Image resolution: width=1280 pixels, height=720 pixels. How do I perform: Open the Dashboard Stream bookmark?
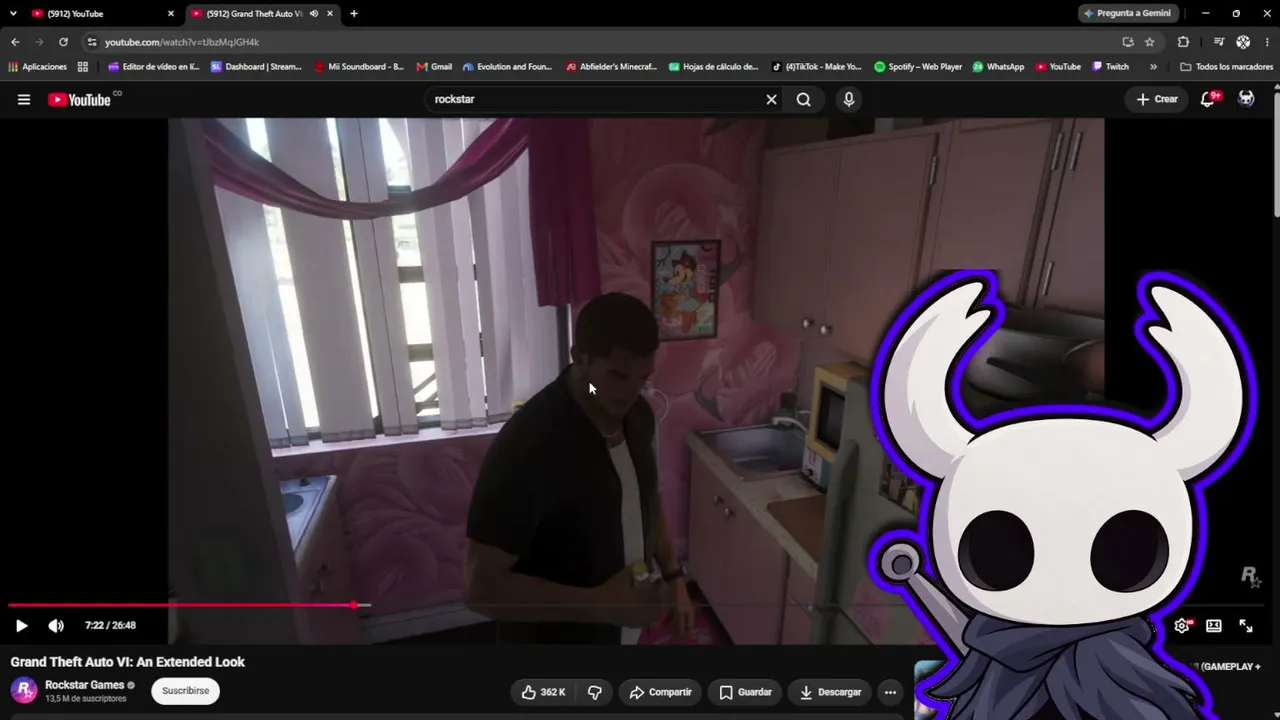click(256, 67)
